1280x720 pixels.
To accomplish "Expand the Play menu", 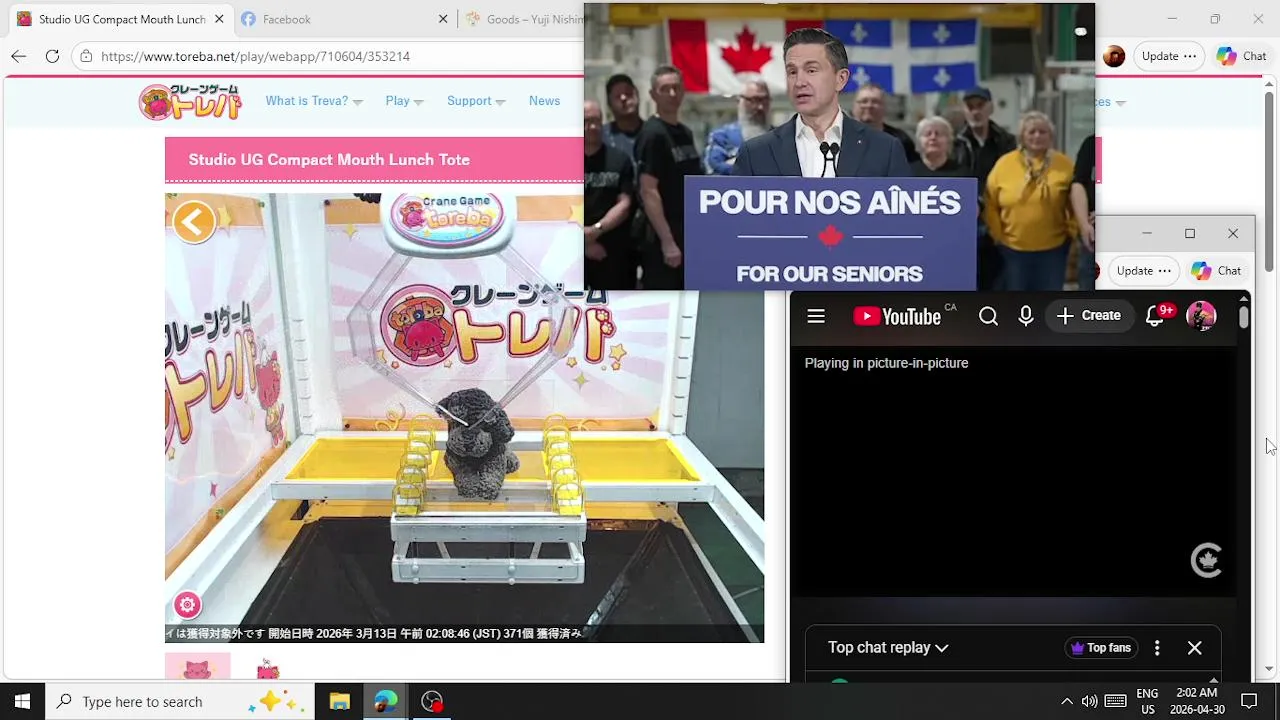I will [x=404, y=101].
